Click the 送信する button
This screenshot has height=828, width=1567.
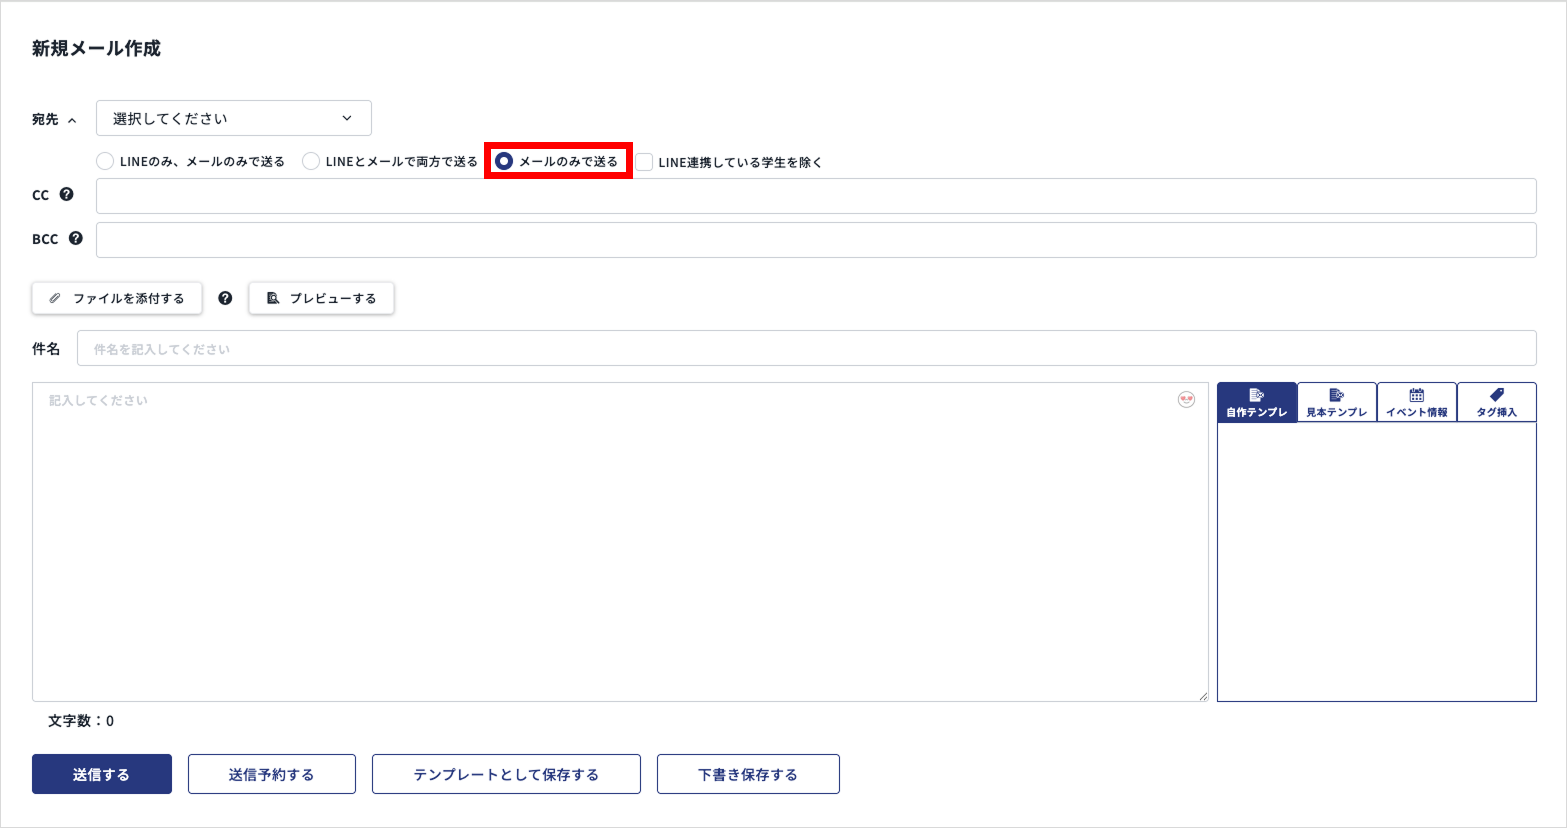(102, 774)
